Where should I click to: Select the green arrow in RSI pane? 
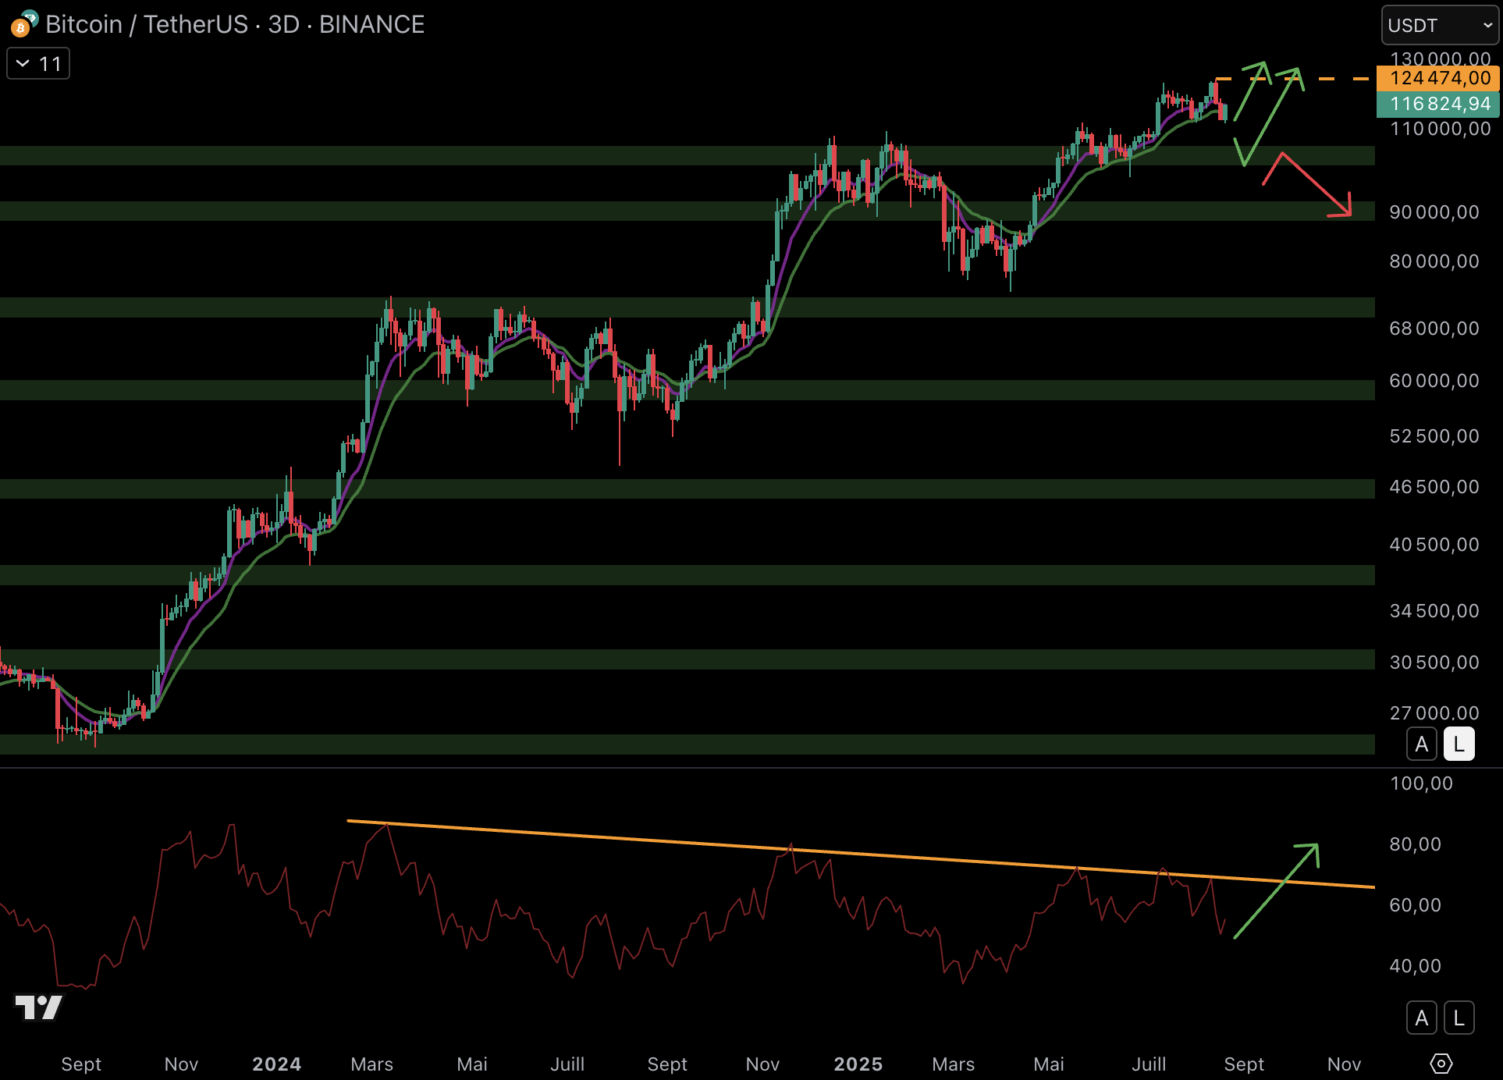pos(1275,891)
